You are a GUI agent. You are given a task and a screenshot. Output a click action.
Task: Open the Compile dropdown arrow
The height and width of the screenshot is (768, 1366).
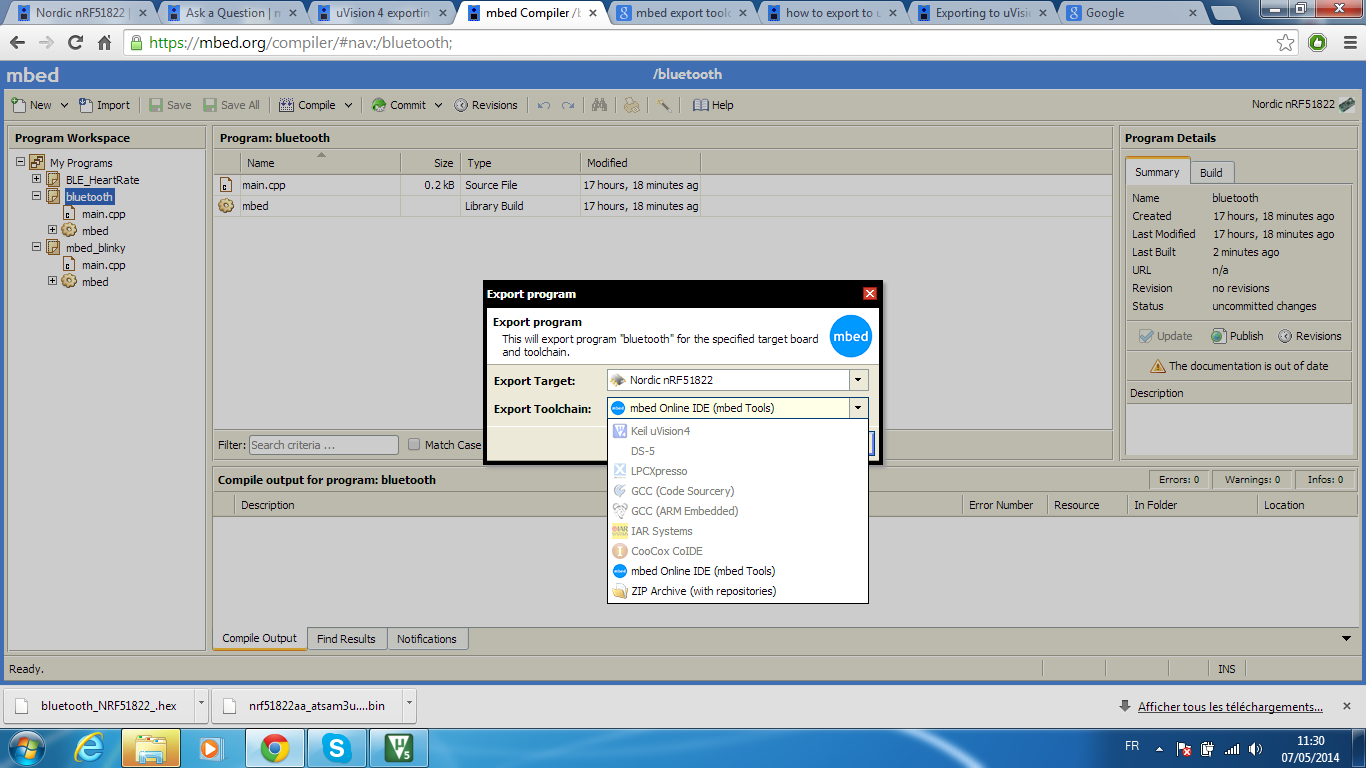[348, 105]
